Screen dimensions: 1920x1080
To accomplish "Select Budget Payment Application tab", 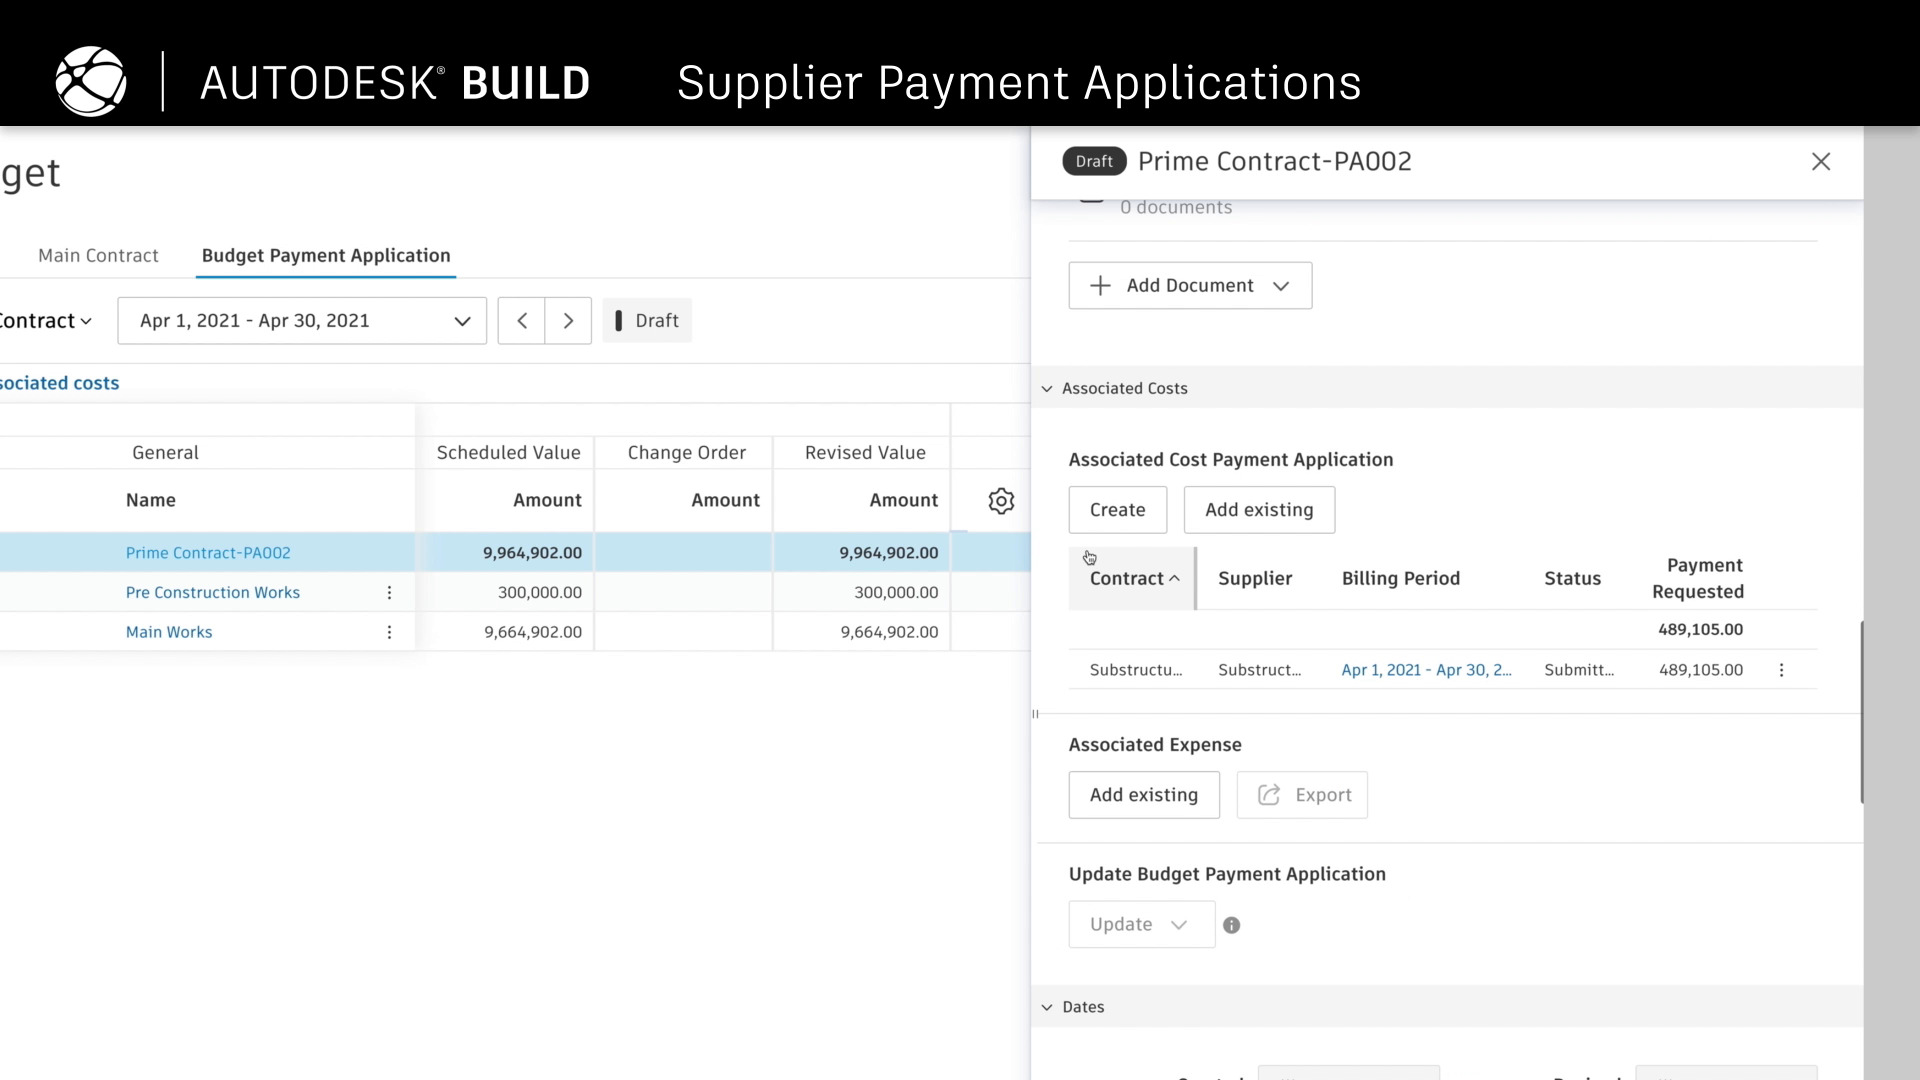I will 326,256.
